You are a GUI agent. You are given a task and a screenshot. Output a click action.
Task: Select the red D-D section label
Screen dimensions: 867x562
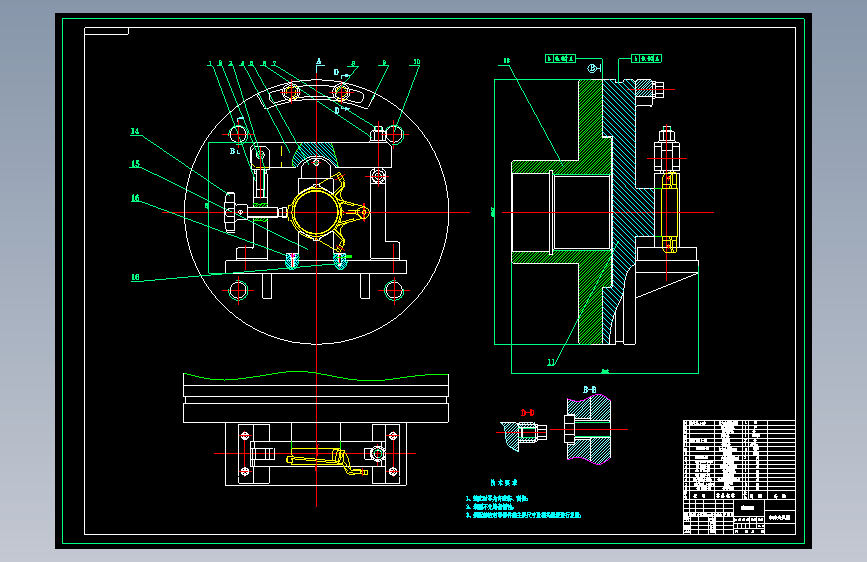(527, 413)
